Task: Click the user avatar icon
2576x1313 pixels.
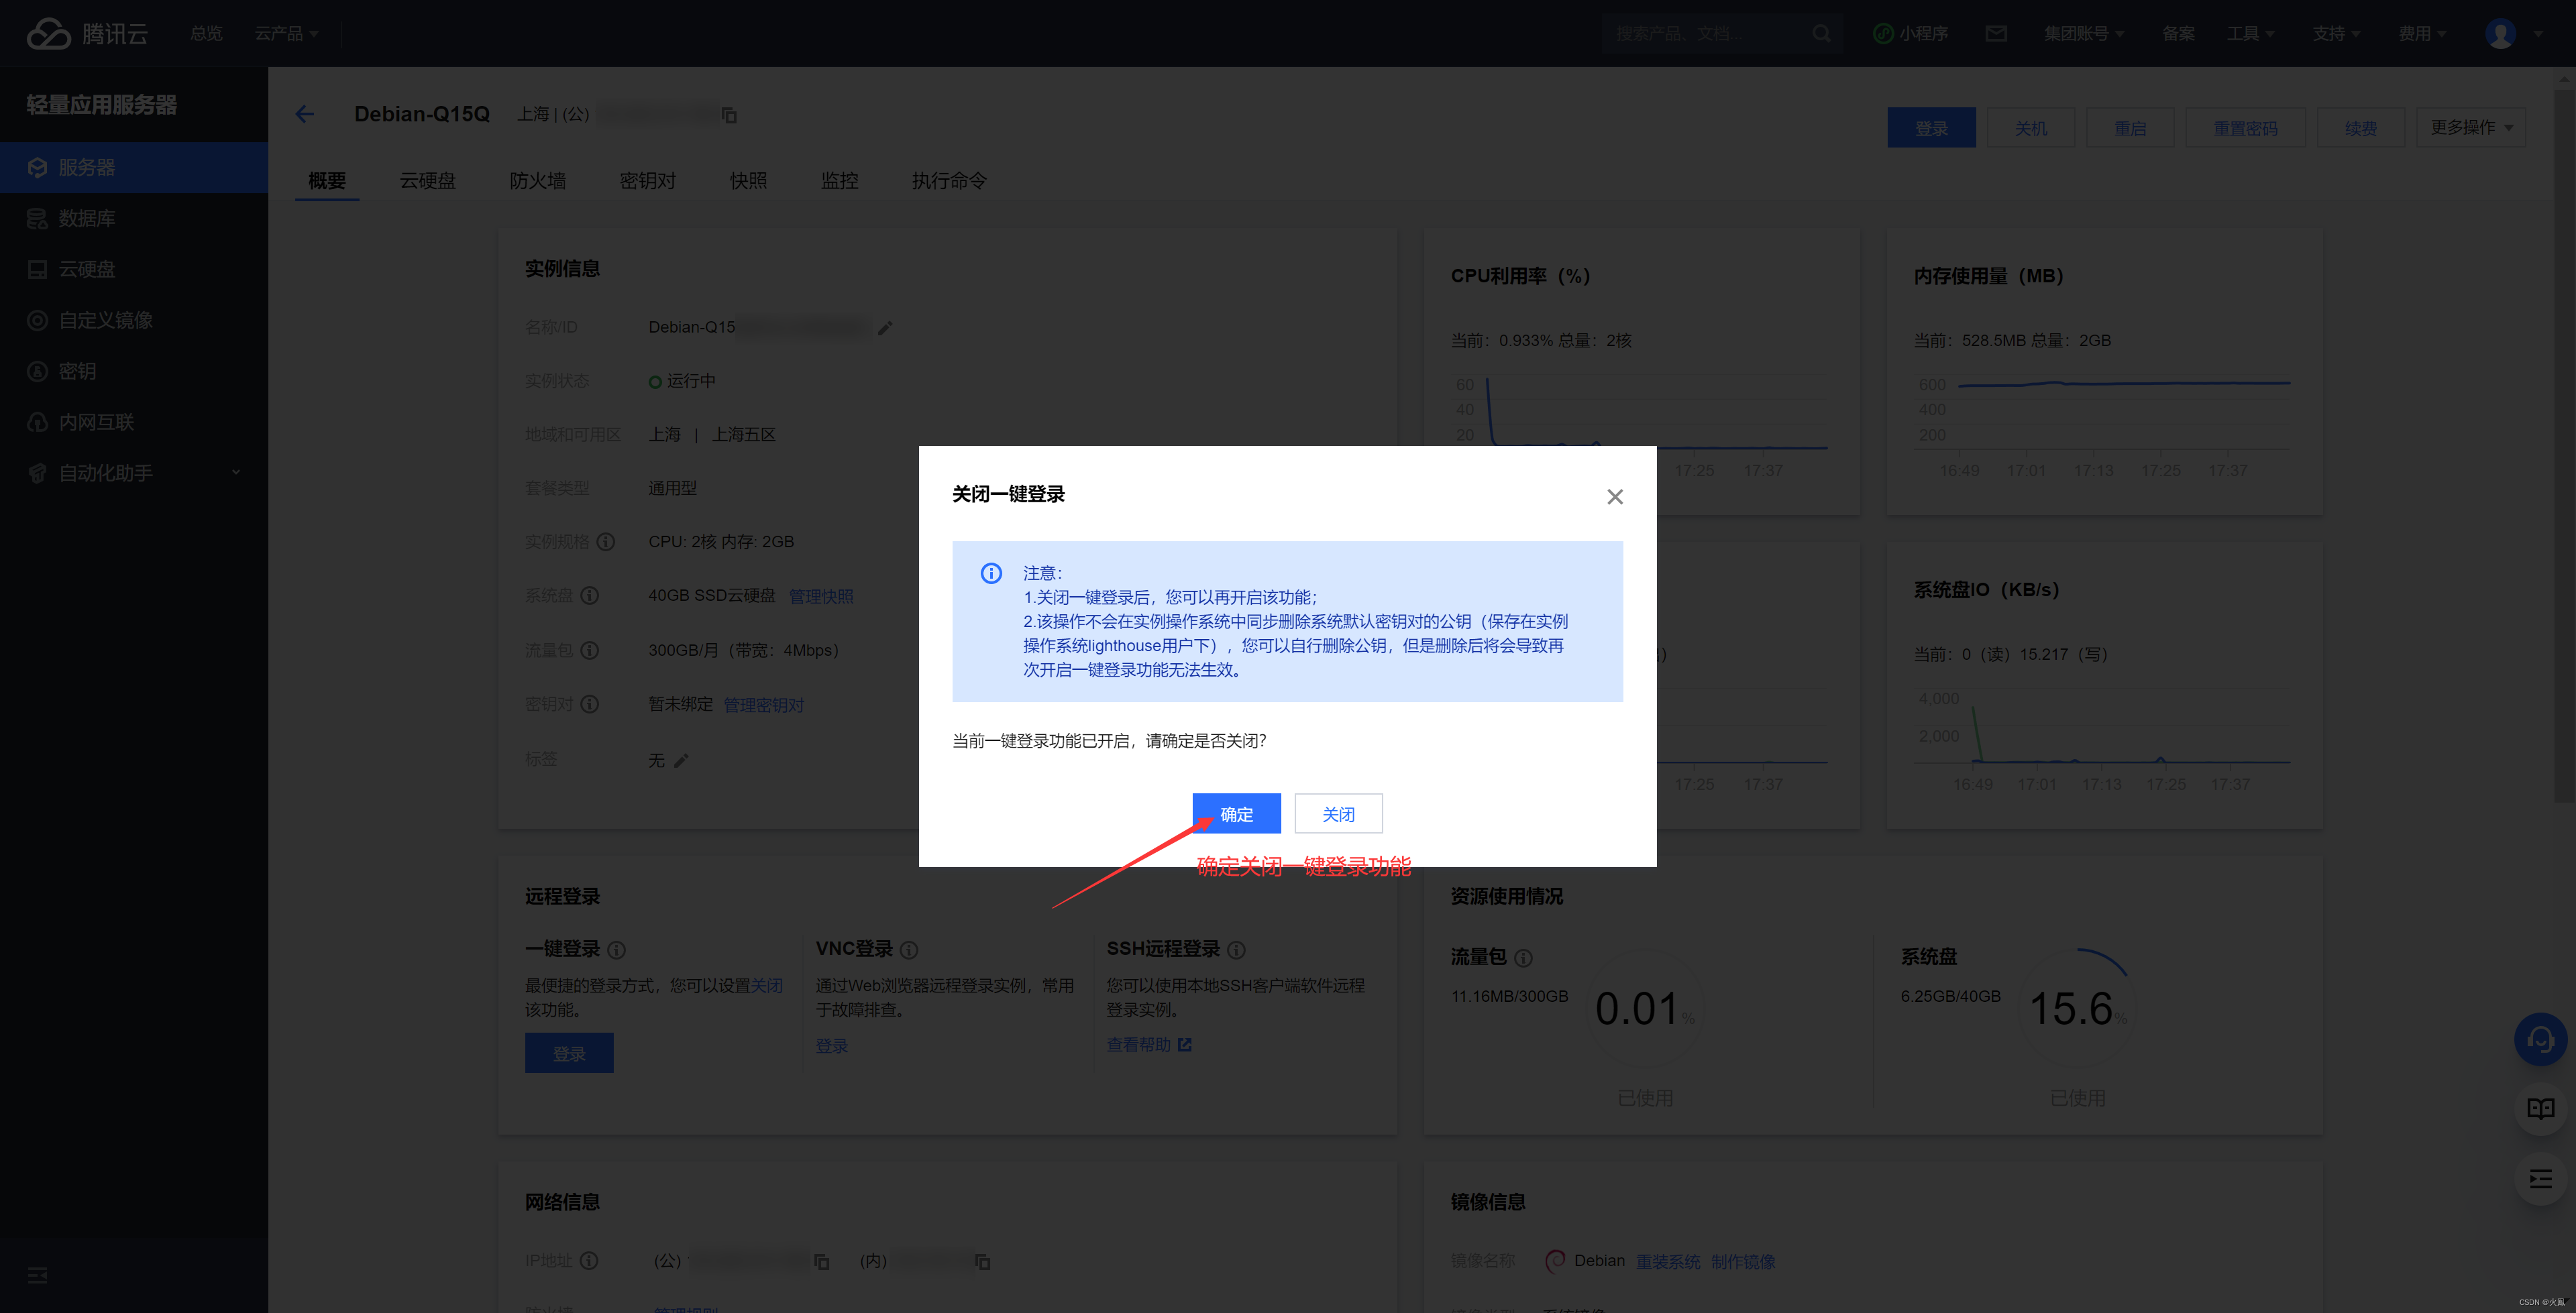Action: (x=2500, y=34)
